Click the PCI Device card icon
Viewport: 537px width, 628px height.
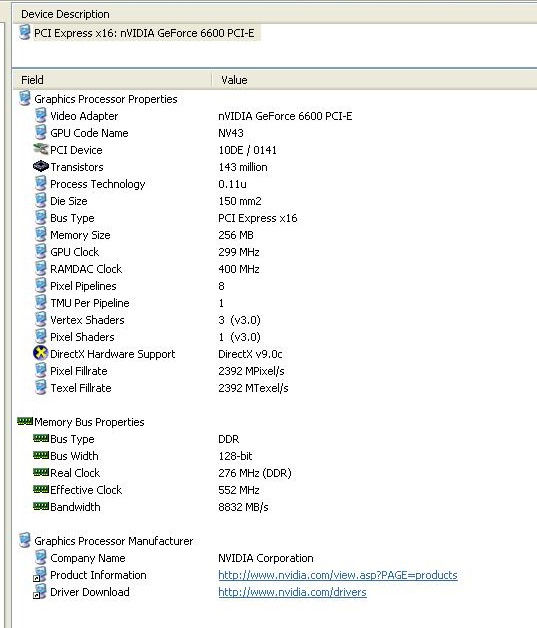[x=40, y=149]
